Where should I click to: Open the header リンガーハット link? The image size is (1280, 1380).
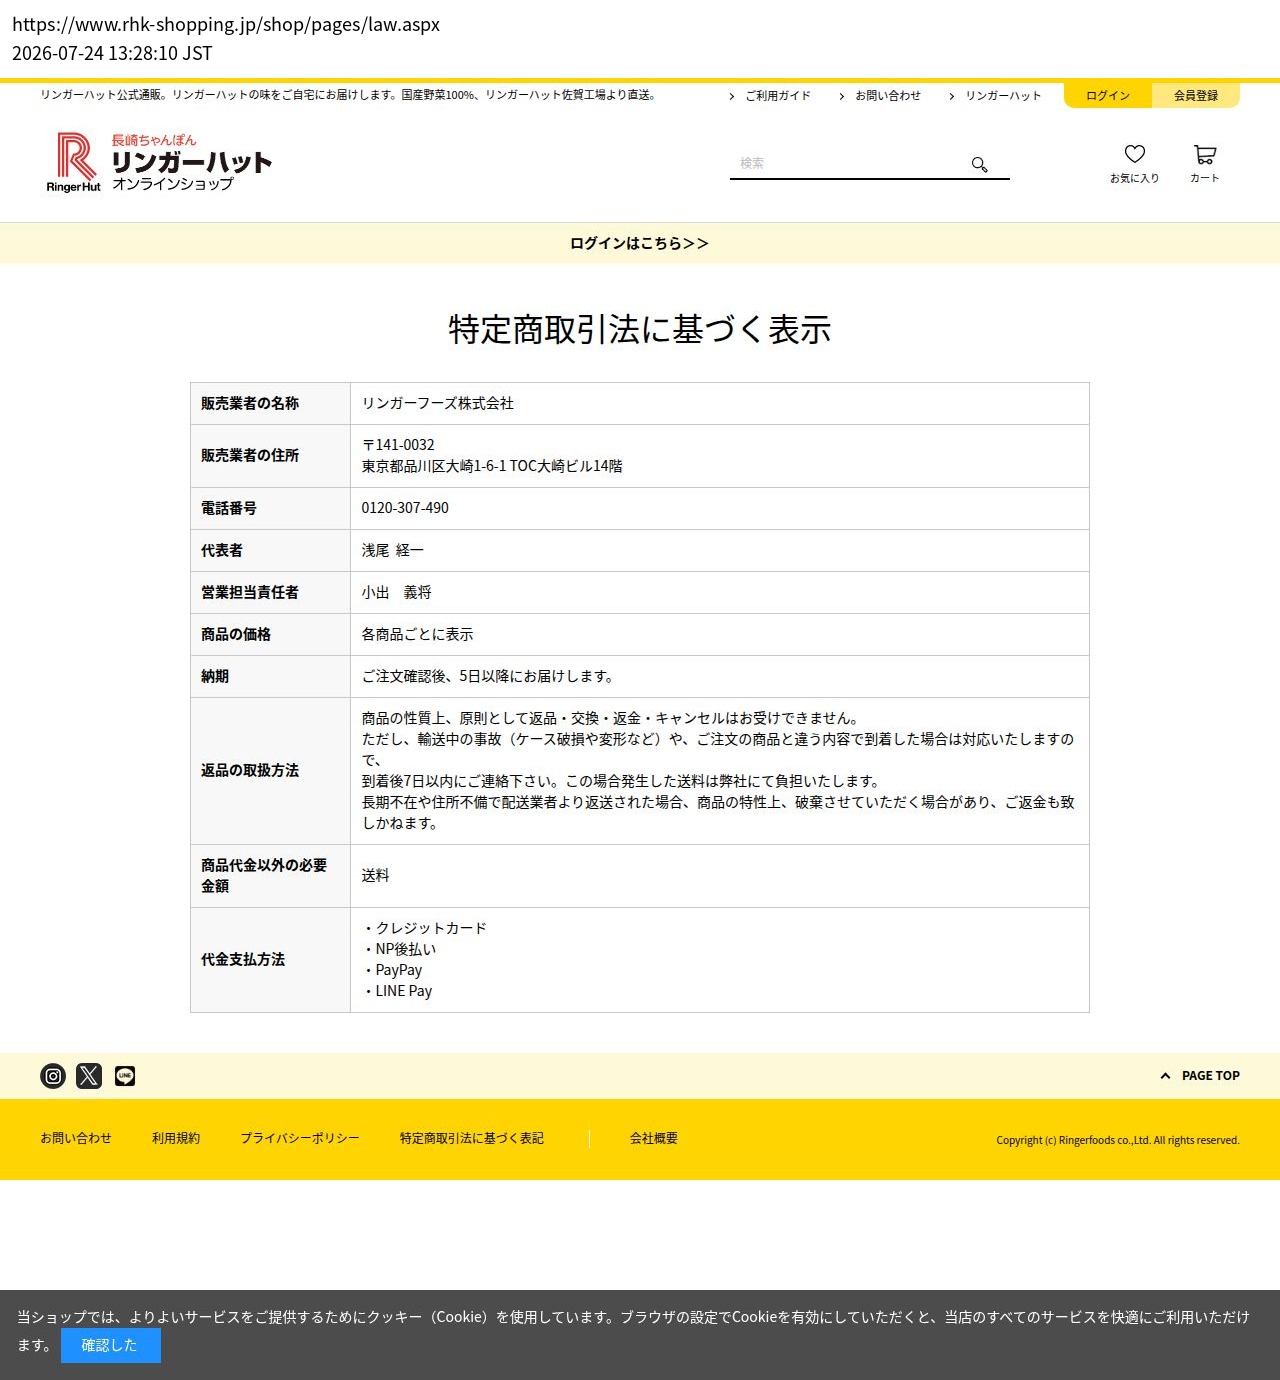tap(996, 96)
